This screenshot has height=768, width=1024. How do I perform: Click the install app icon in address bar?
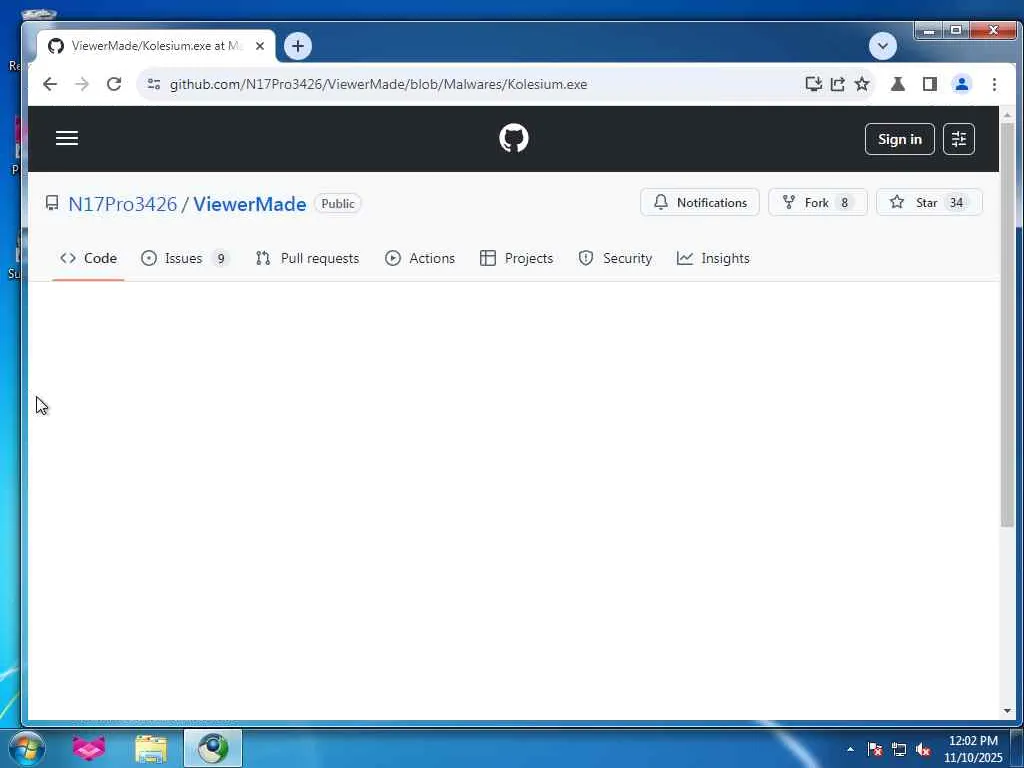pyautogui.click(x=813, y=84)
